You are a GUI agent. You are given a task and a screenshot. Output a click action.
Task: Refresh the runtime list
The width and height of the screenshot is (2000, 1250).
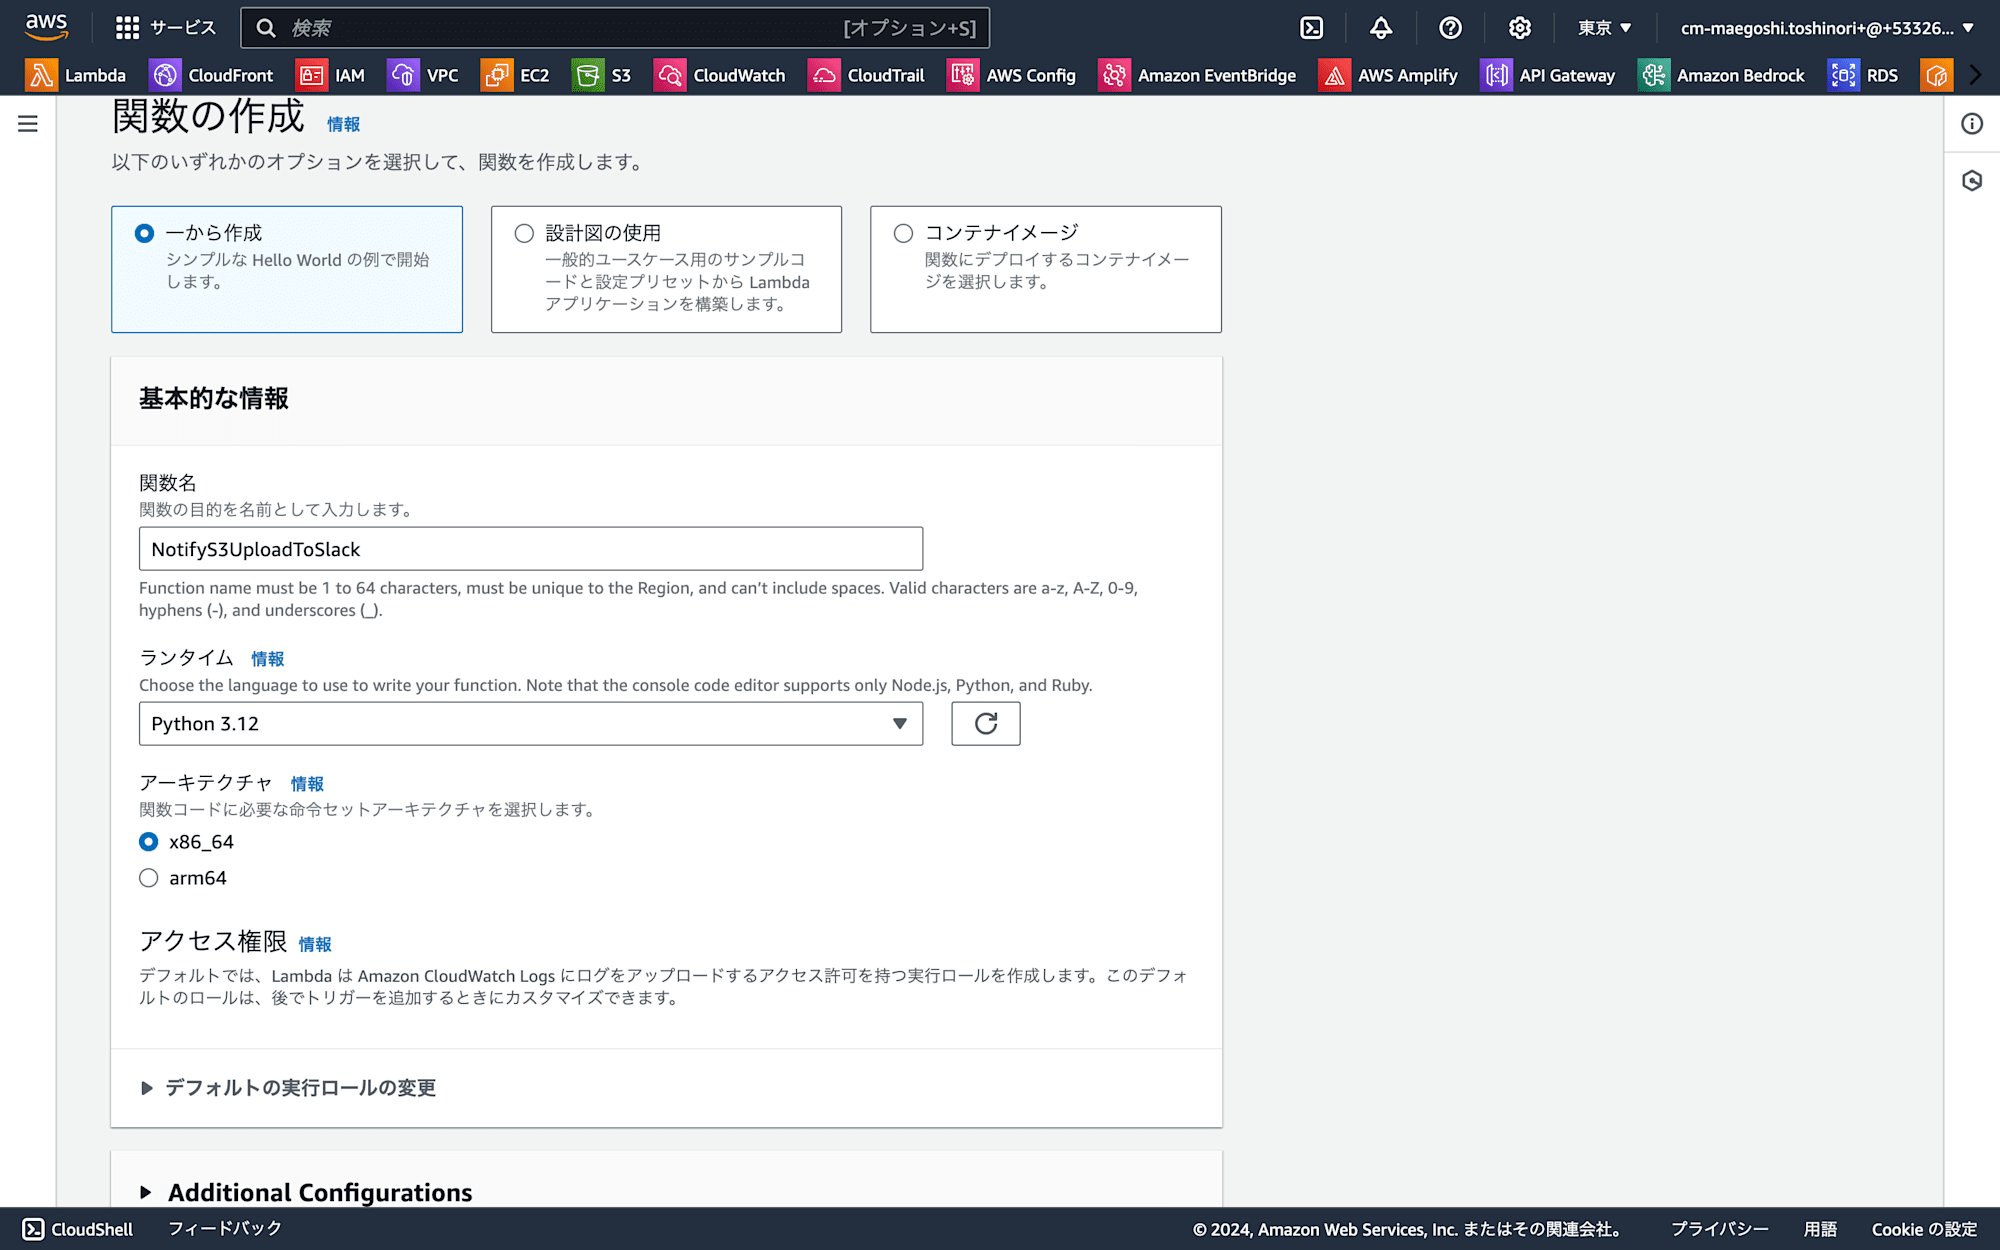point(986,723)
